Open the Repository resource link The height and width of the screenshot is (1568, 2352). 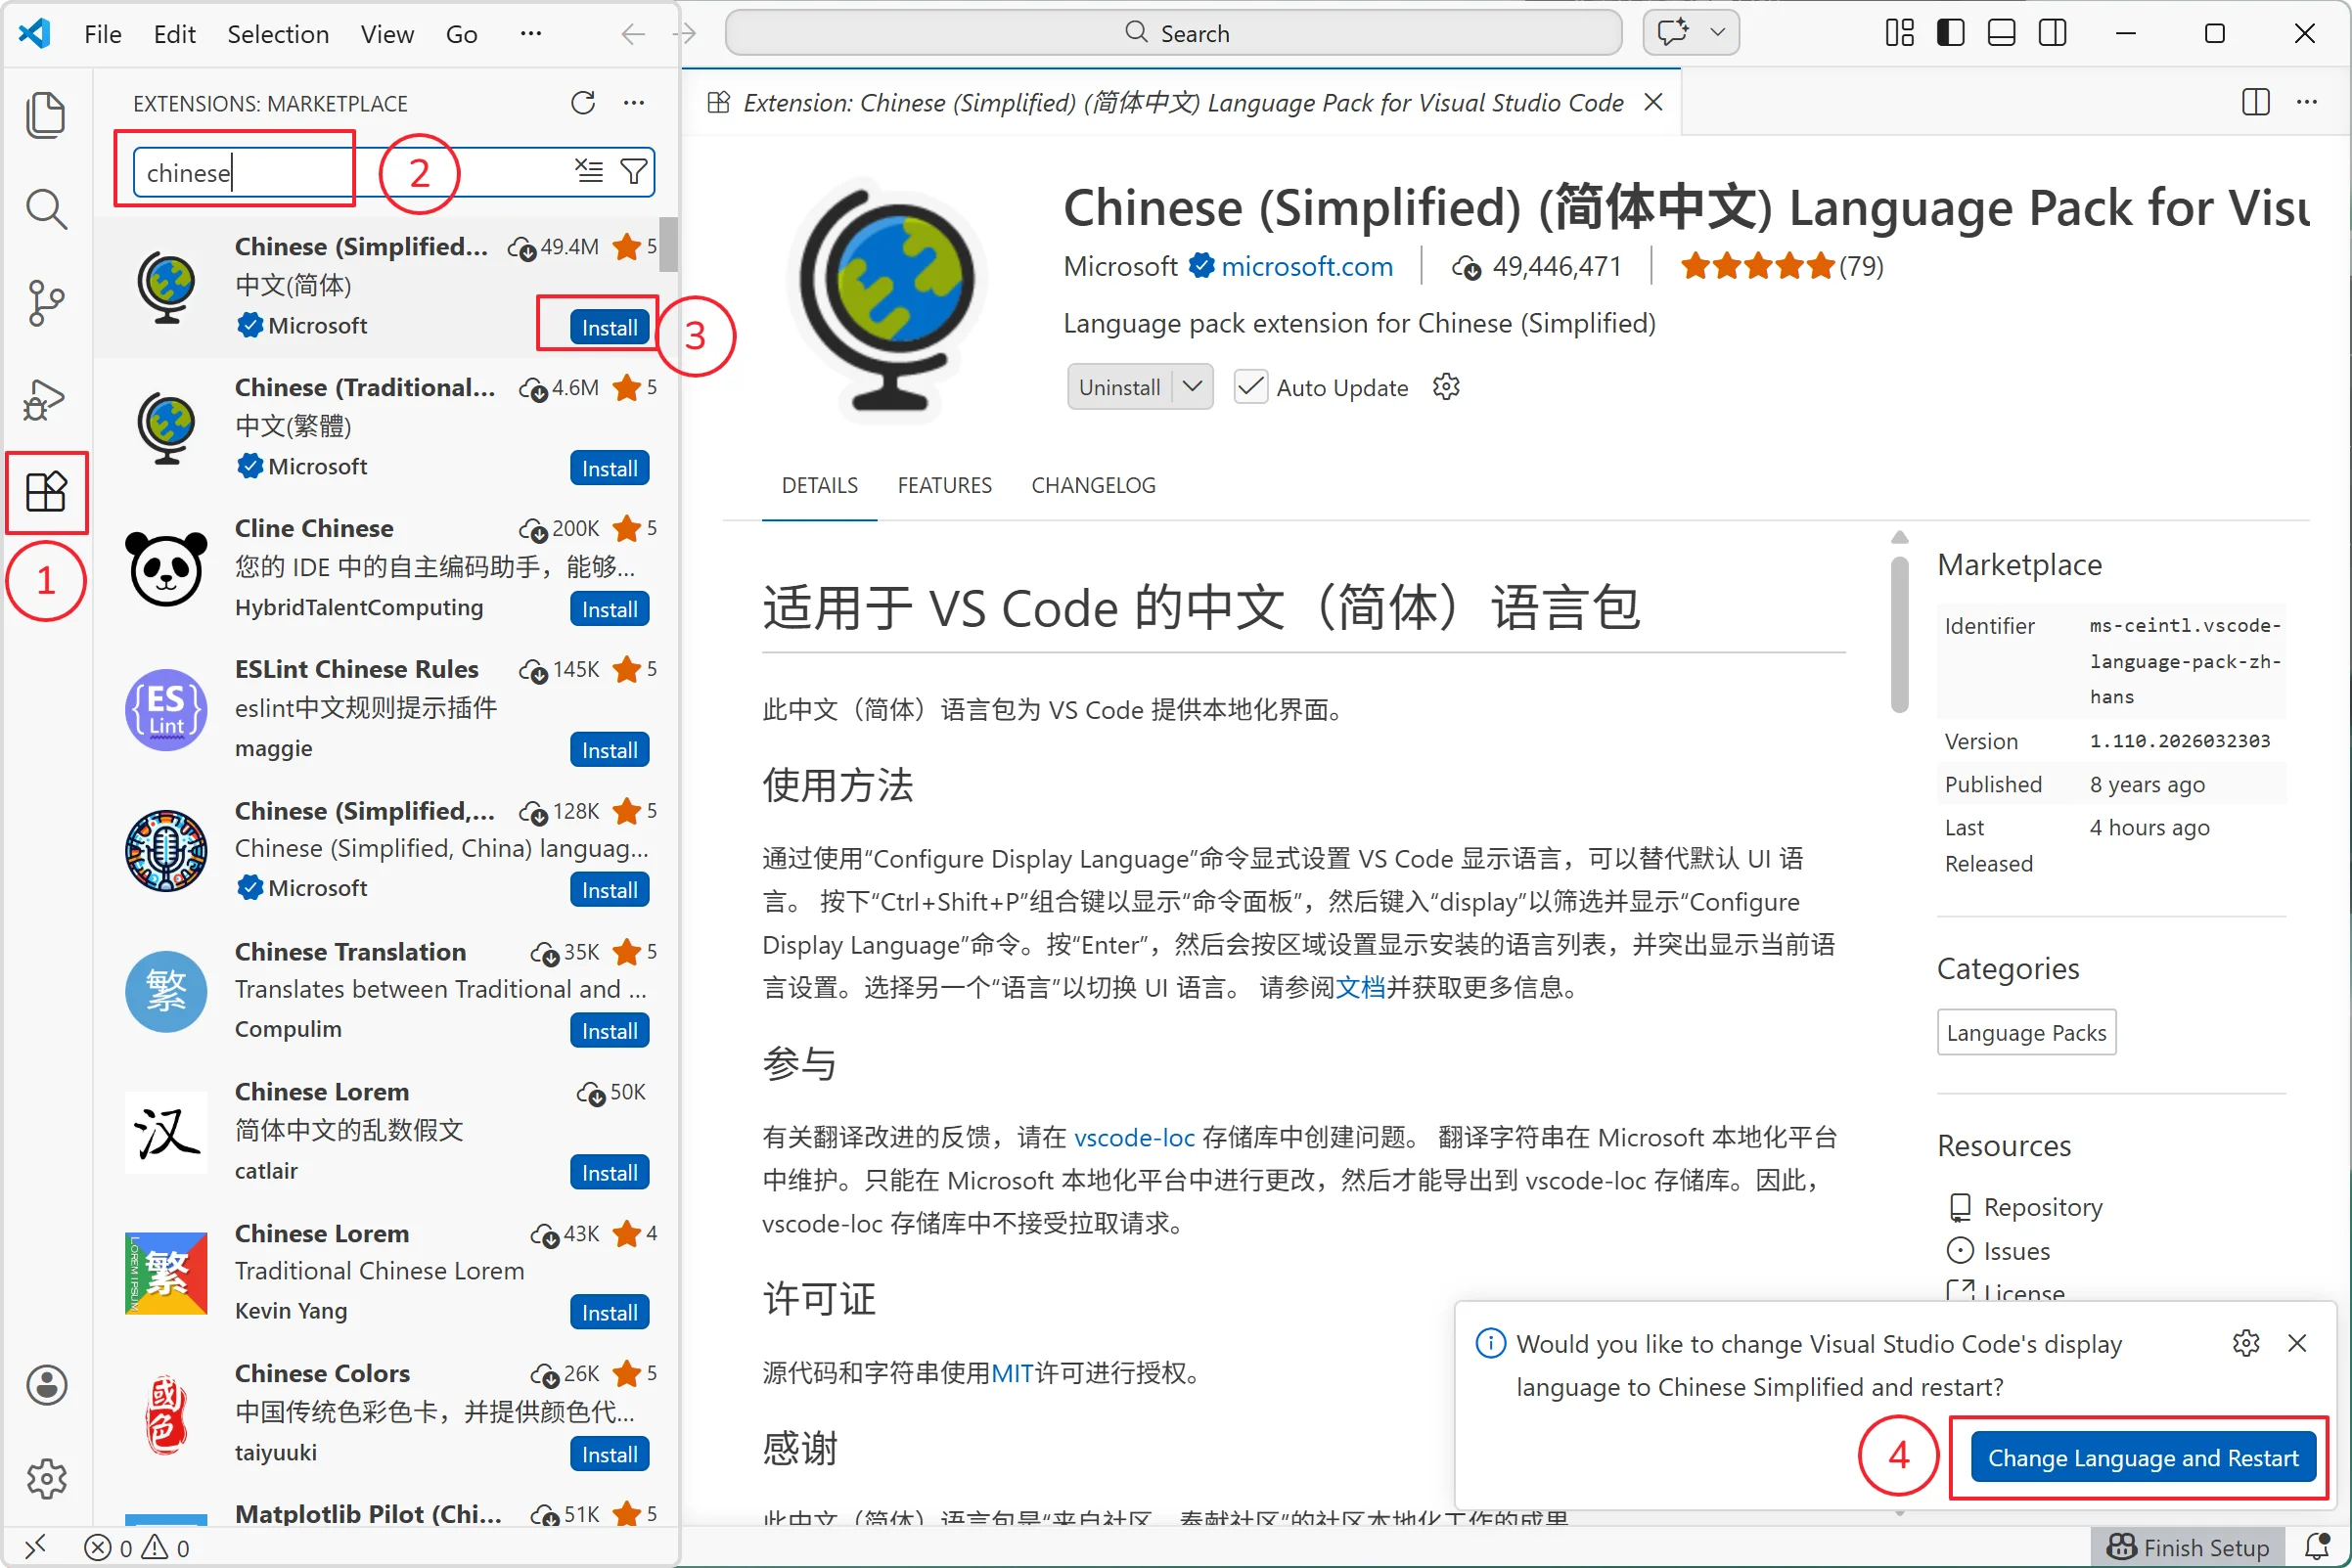click(2042, 1207)
